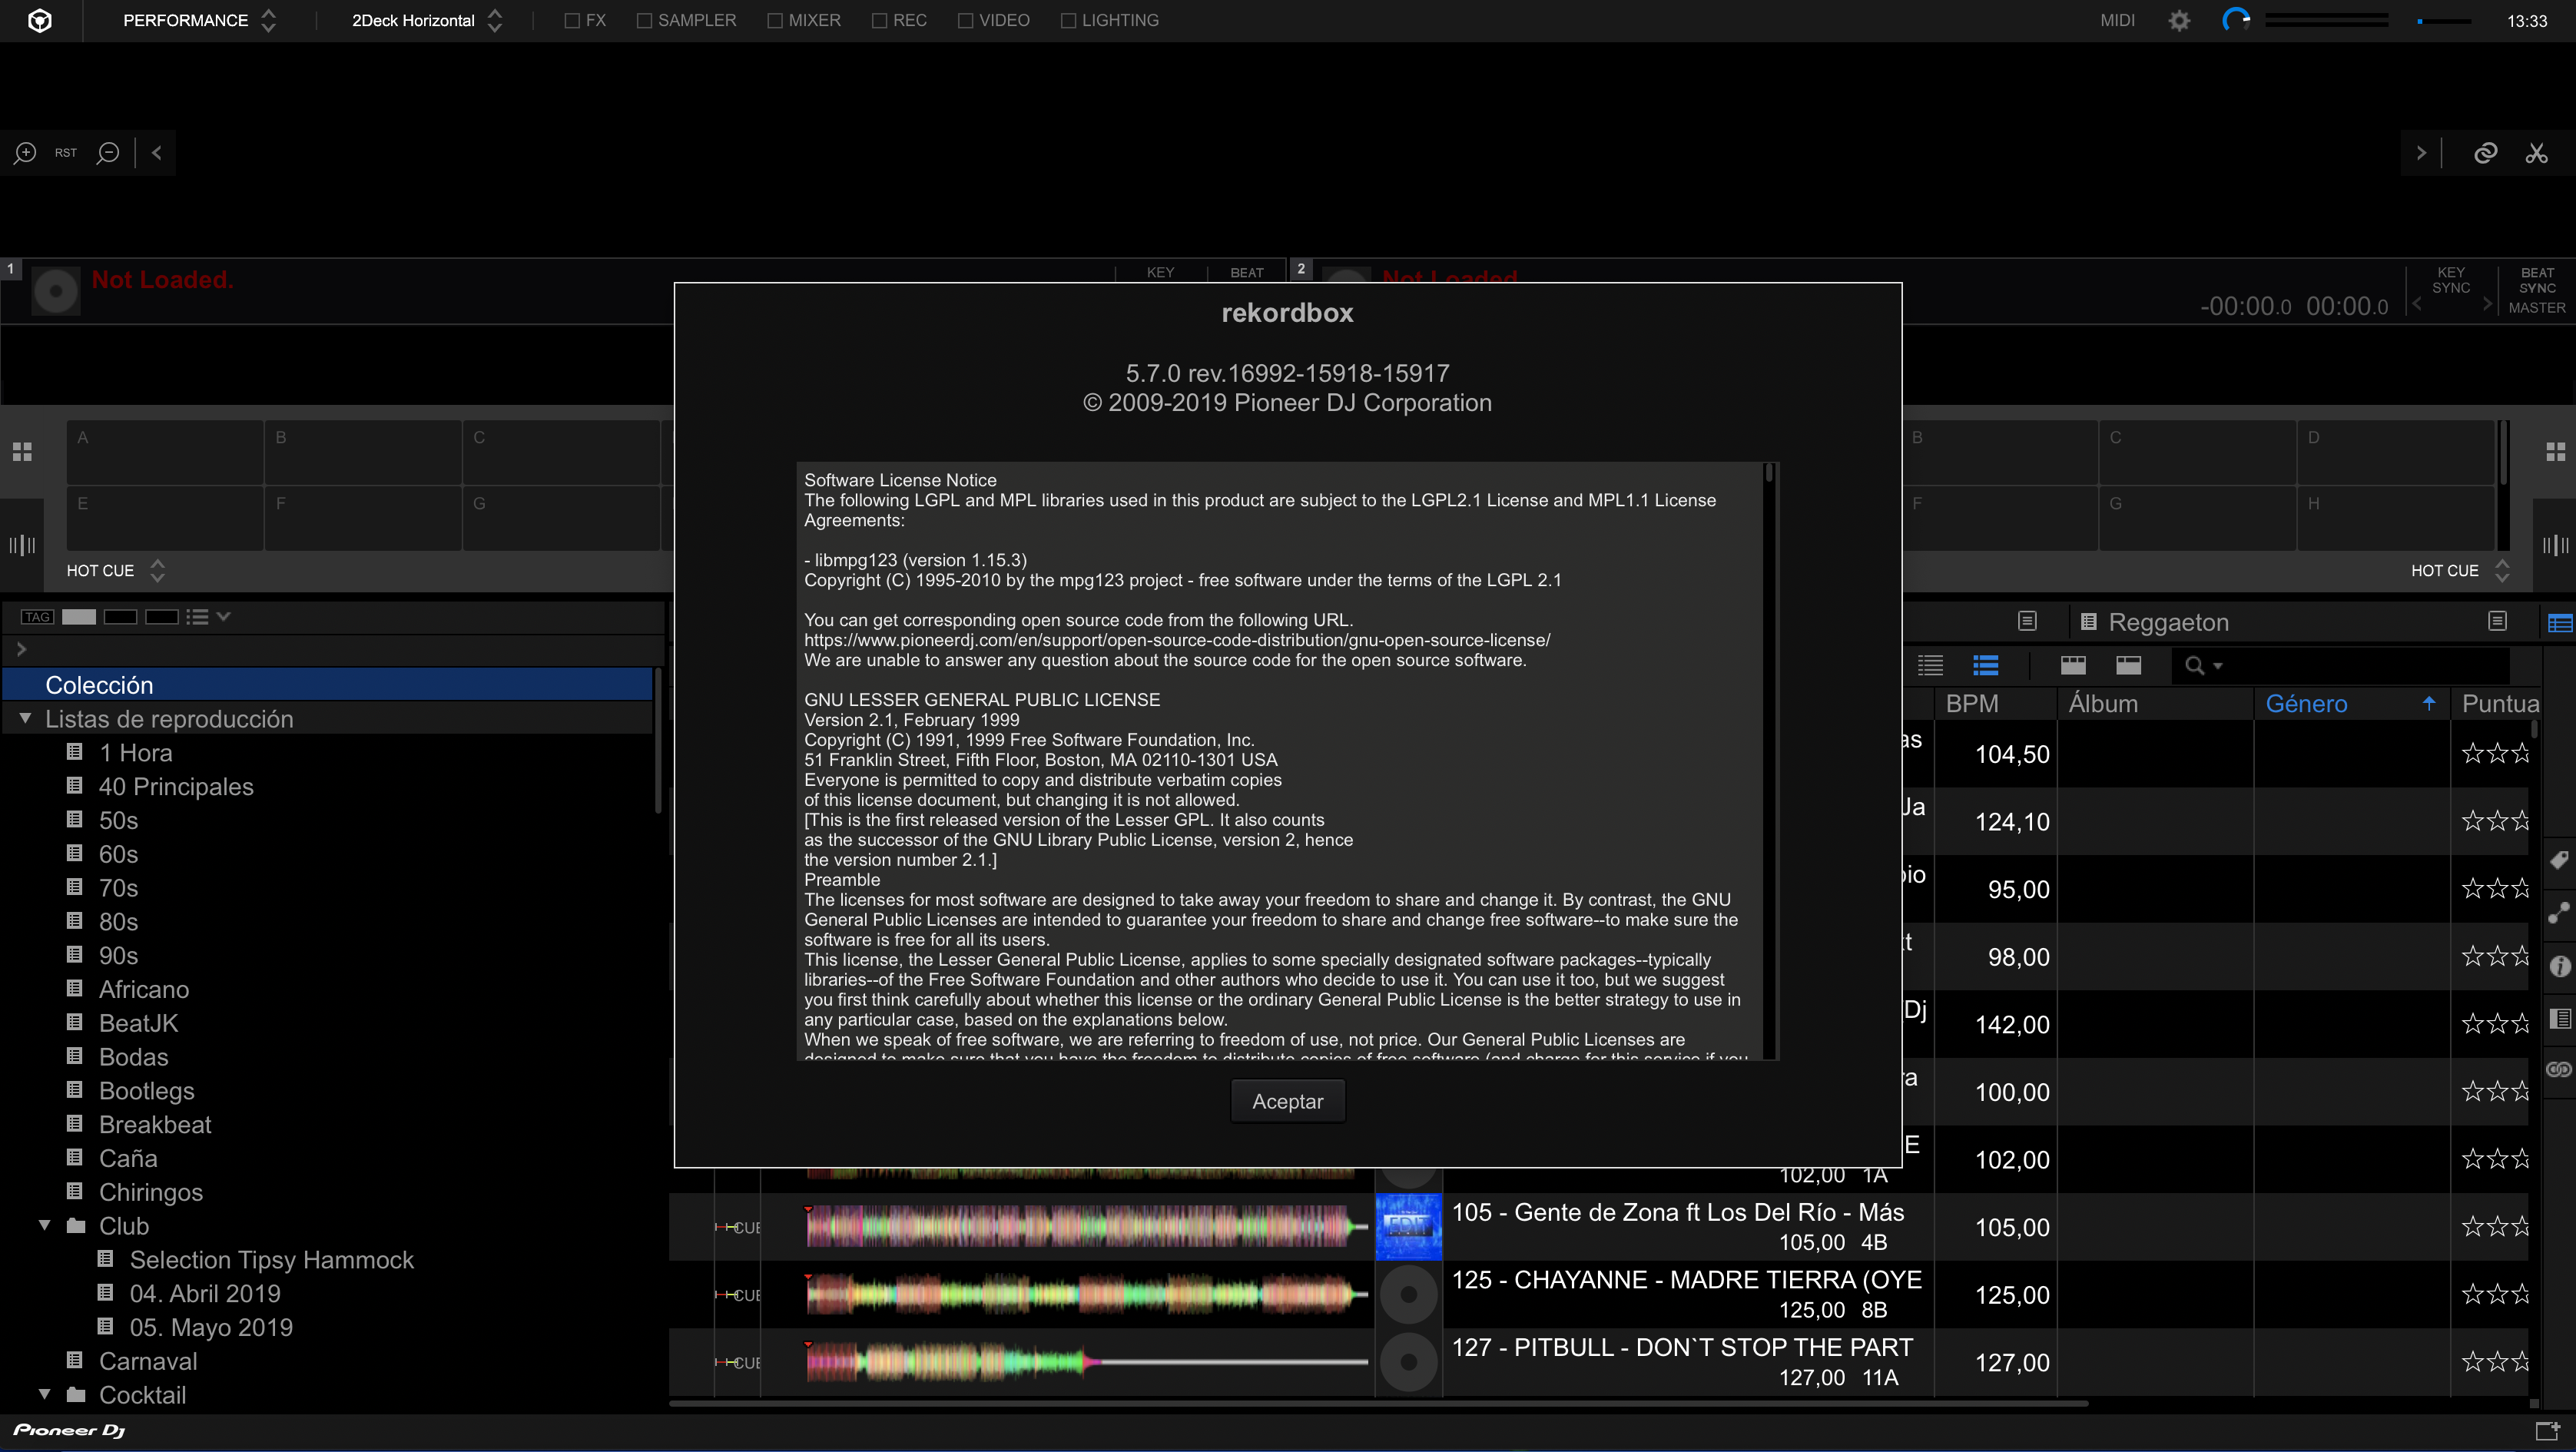
Task: Enable the FX panel checkbox
Action: [572, 21]
